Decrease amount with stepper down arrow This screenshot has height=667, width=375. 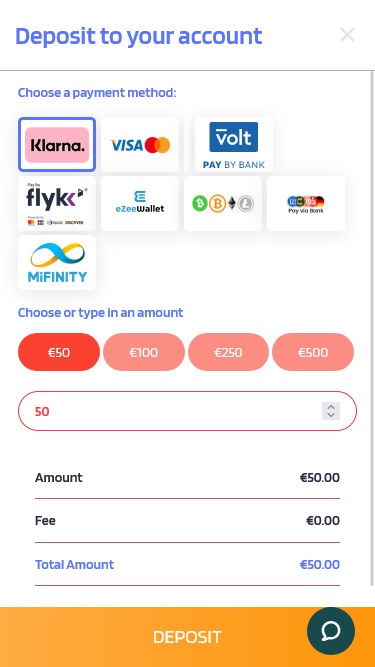tap(331, 416)
